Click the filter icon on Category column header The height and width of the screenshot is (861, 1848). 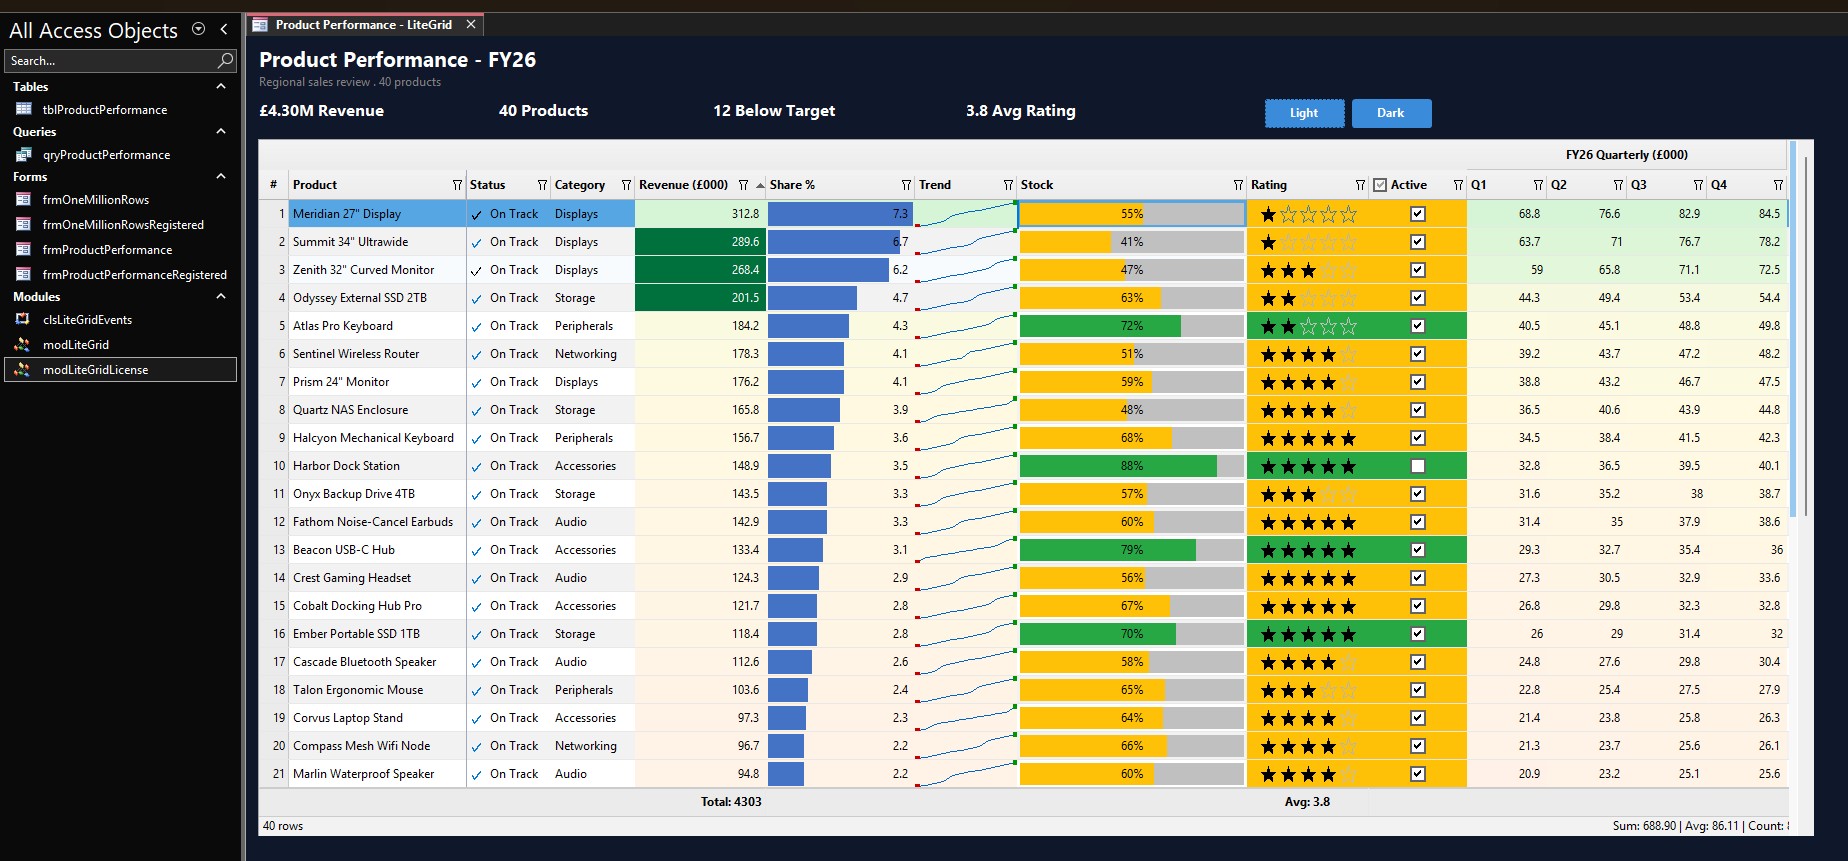coord(626,185)
